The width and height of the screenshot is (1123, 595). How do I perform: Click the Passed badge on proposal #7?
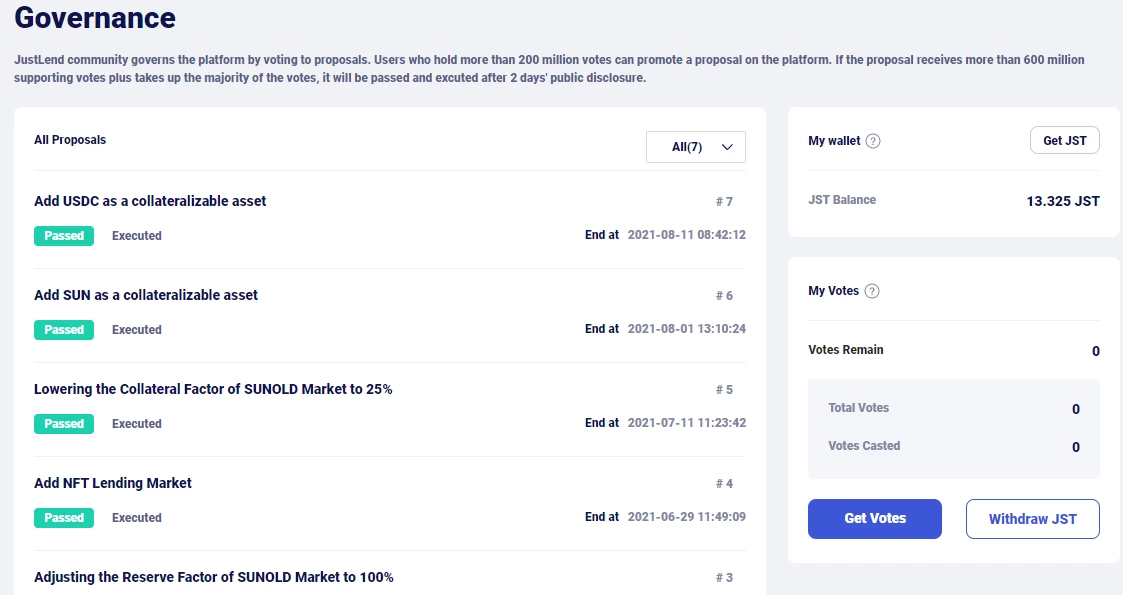pyautogui.click(x=64, y=236)
